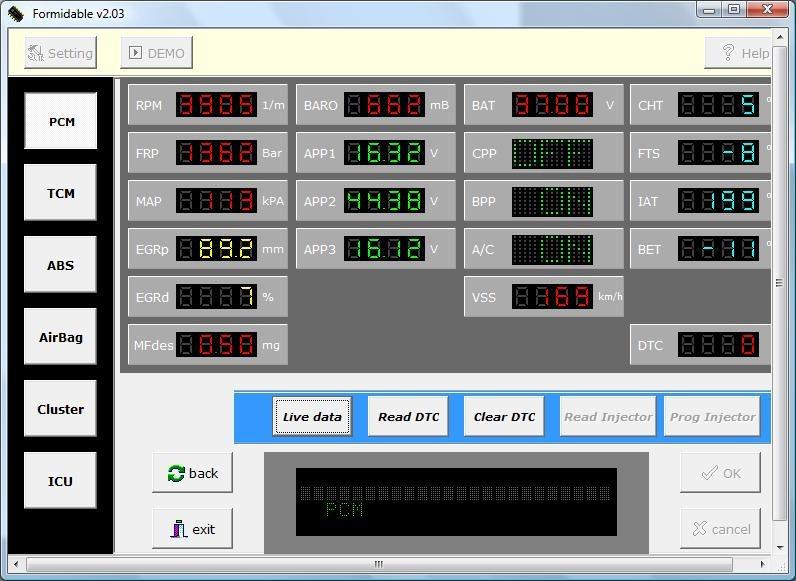Launch DEMO mode from the toolbar
Viewport: 796px width, 581px height.
click(156, 53)
